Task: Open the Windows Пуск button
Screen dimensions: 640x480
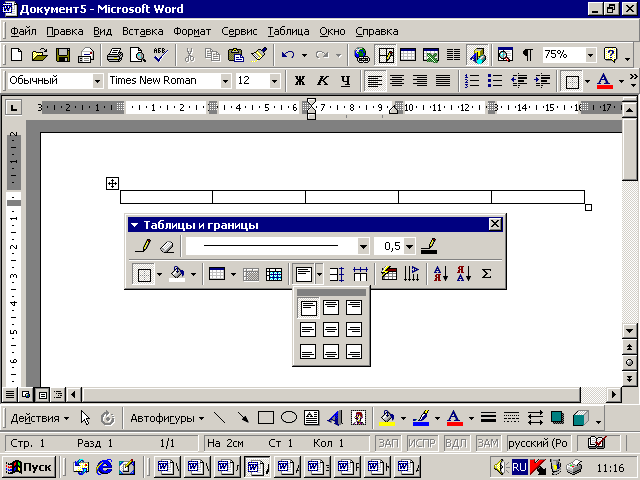Action: click(x=29, y=467)
